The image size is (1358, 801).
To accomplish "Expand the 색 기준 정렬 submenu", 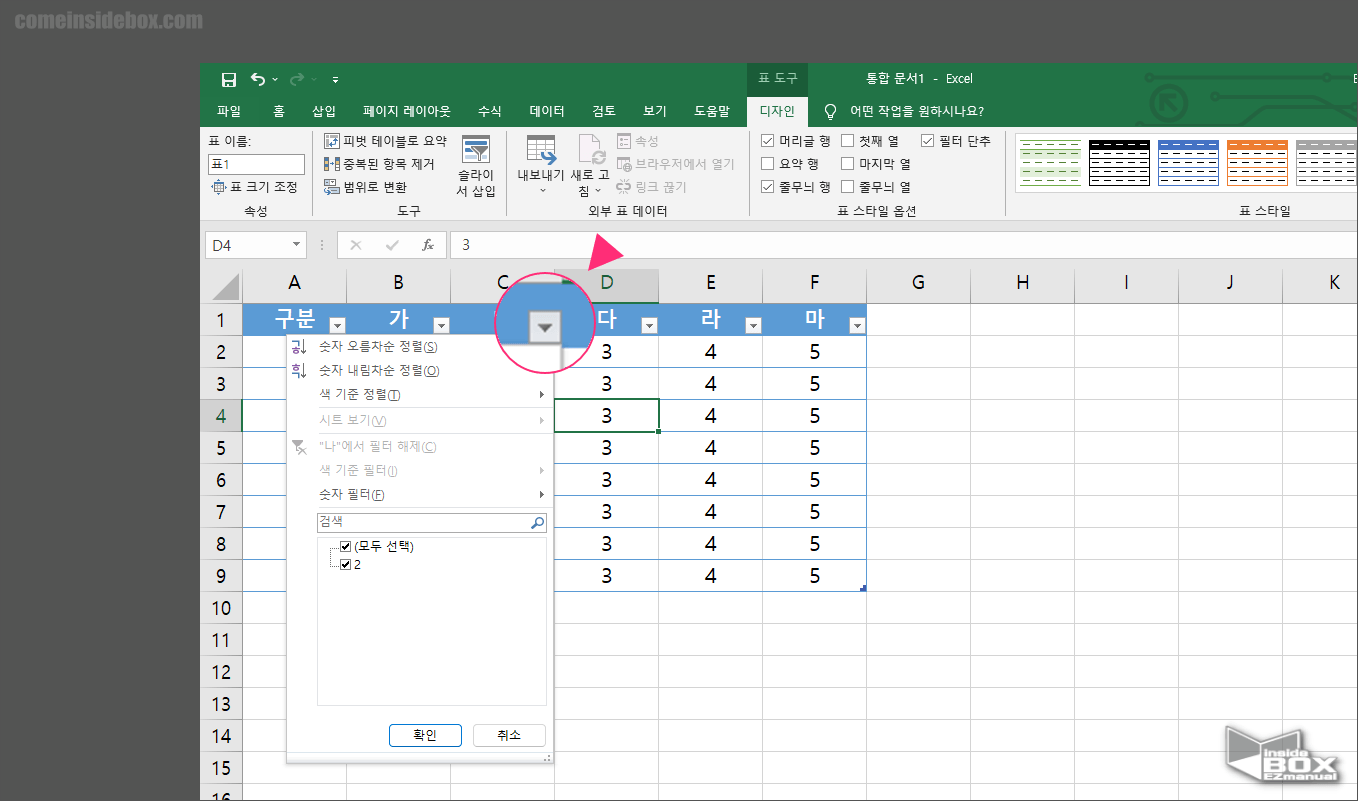I will (x=419, y=395).
